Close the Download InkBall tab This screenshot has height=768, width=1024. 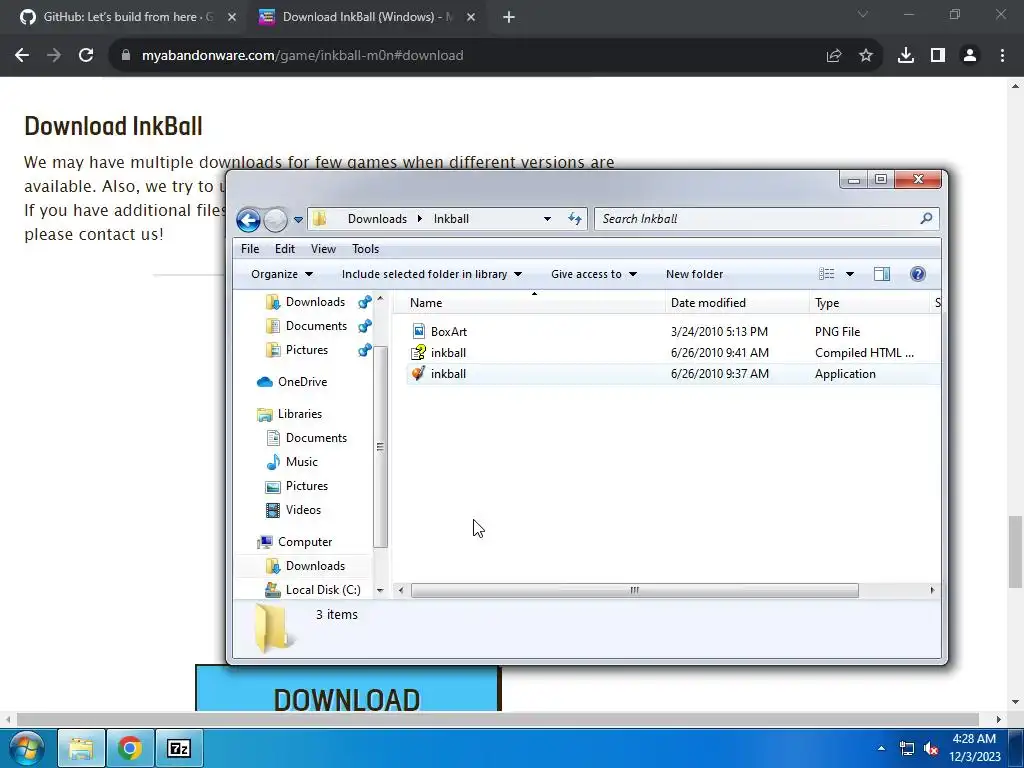(471, 17)
